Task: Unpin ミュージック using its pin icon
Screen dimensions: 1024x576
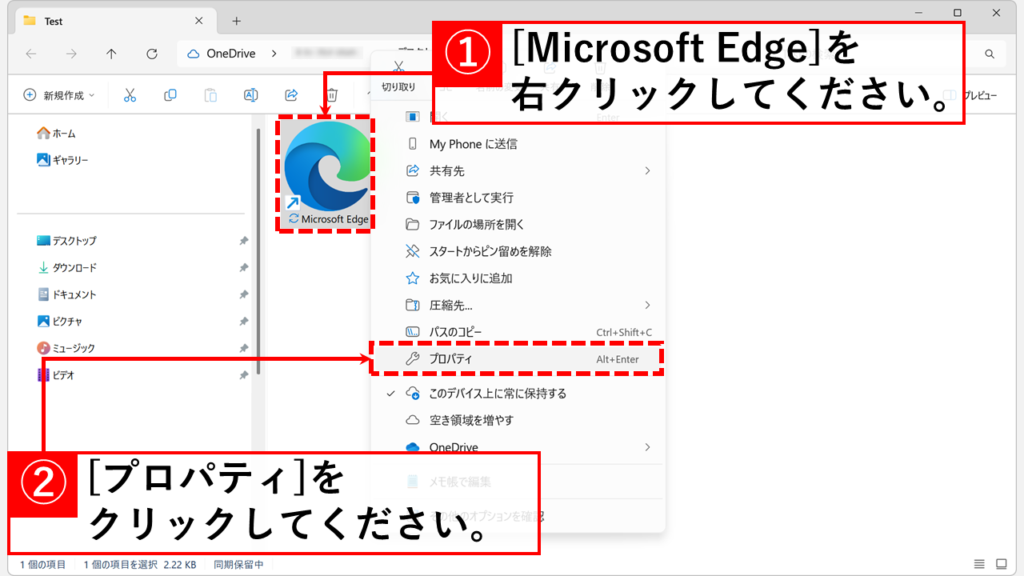Action: click(x=244, y=348)
